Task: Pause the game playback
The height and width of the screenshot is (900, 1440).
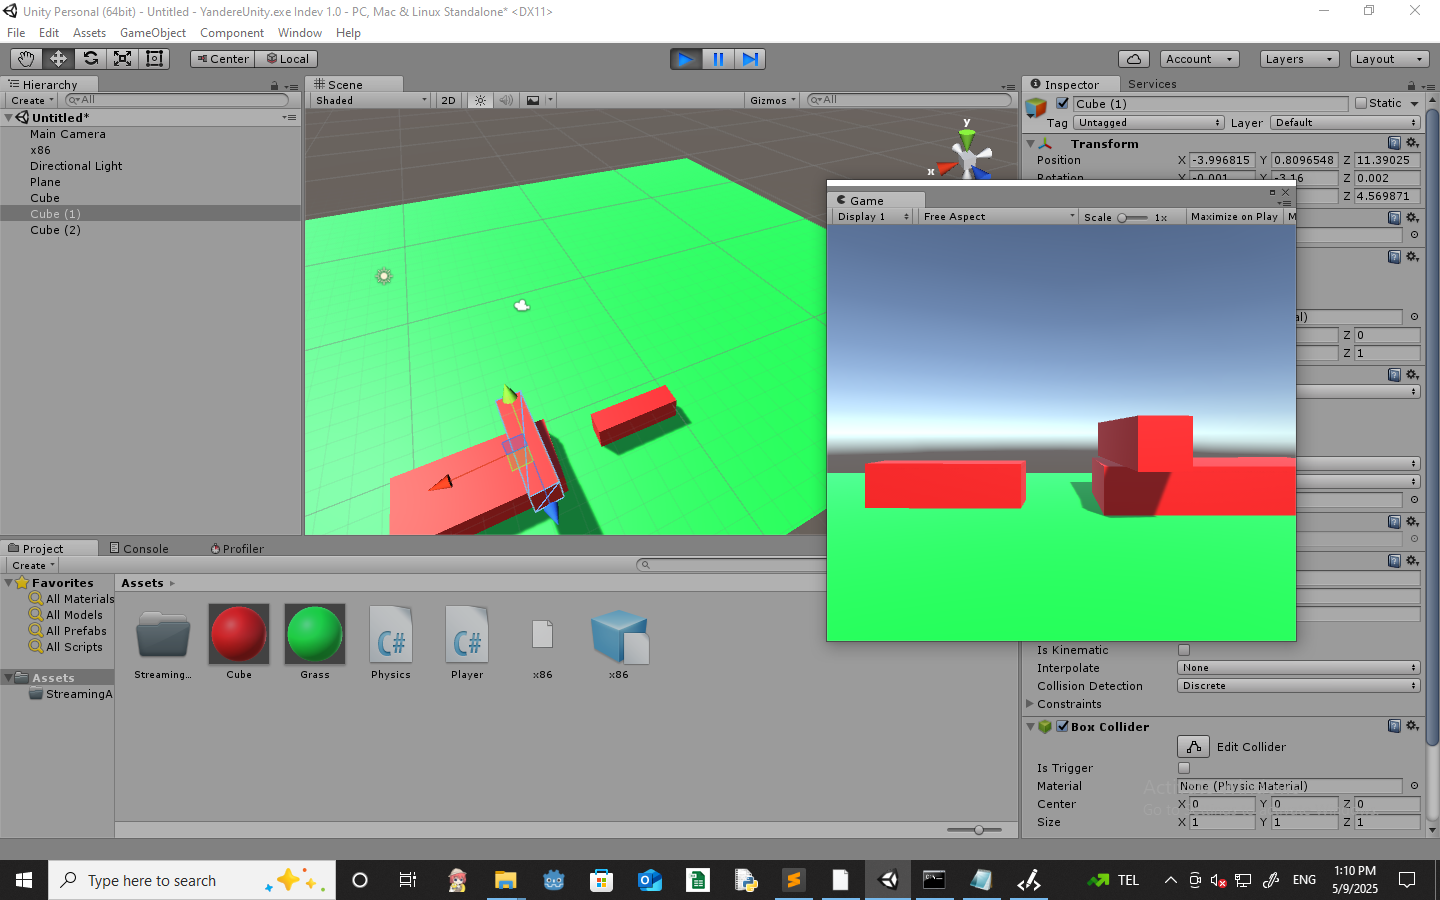Action: (718, 59)
